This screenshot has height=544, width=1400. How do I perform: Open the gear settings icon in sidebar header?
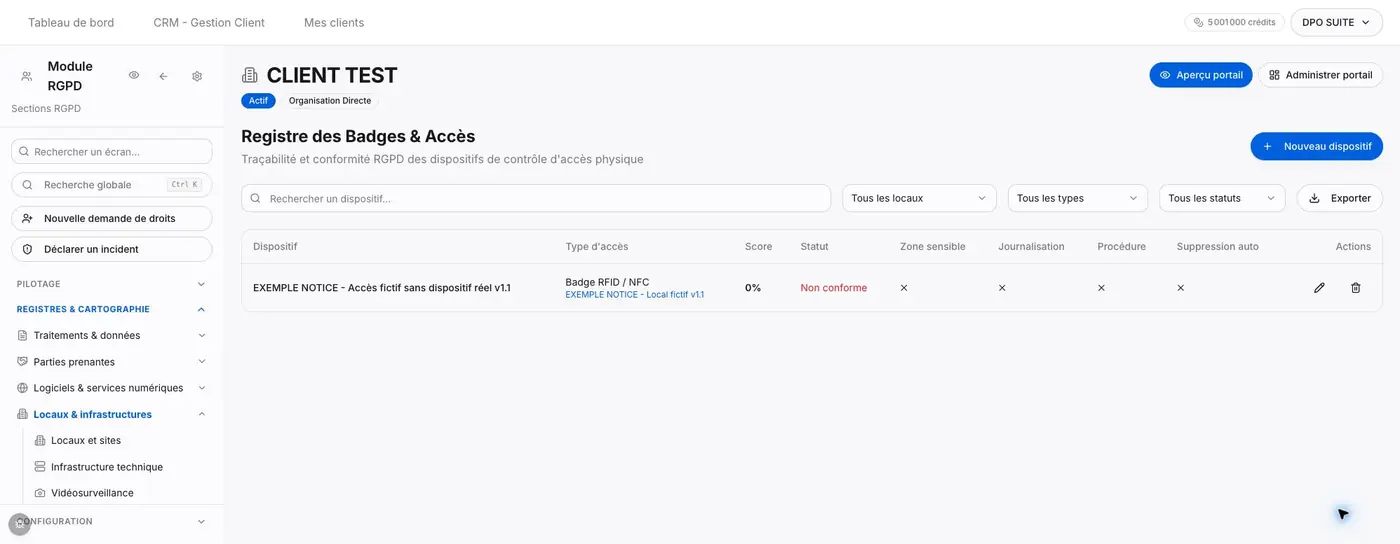(197, 76)
